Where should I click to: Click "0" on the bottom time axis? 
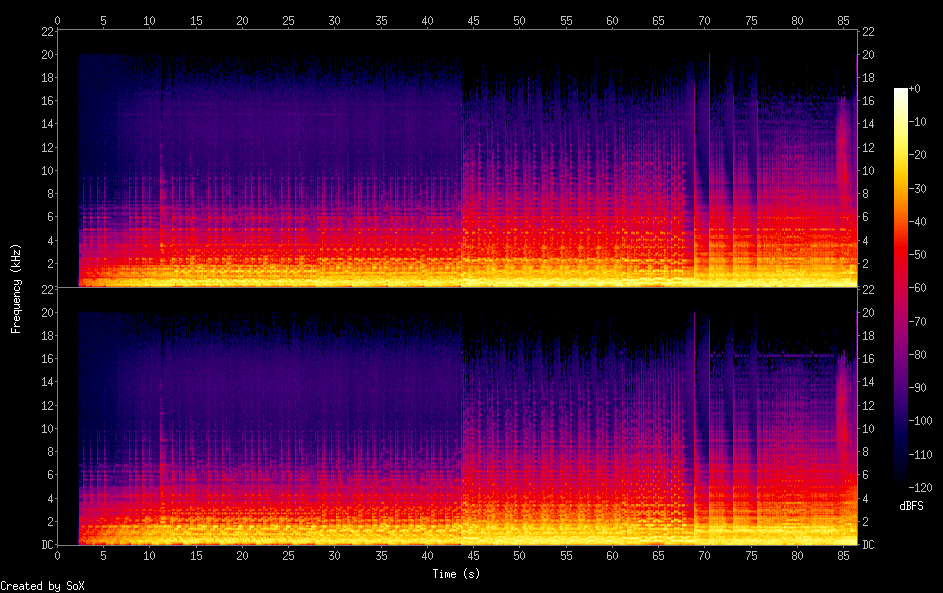tap(57, 556)
